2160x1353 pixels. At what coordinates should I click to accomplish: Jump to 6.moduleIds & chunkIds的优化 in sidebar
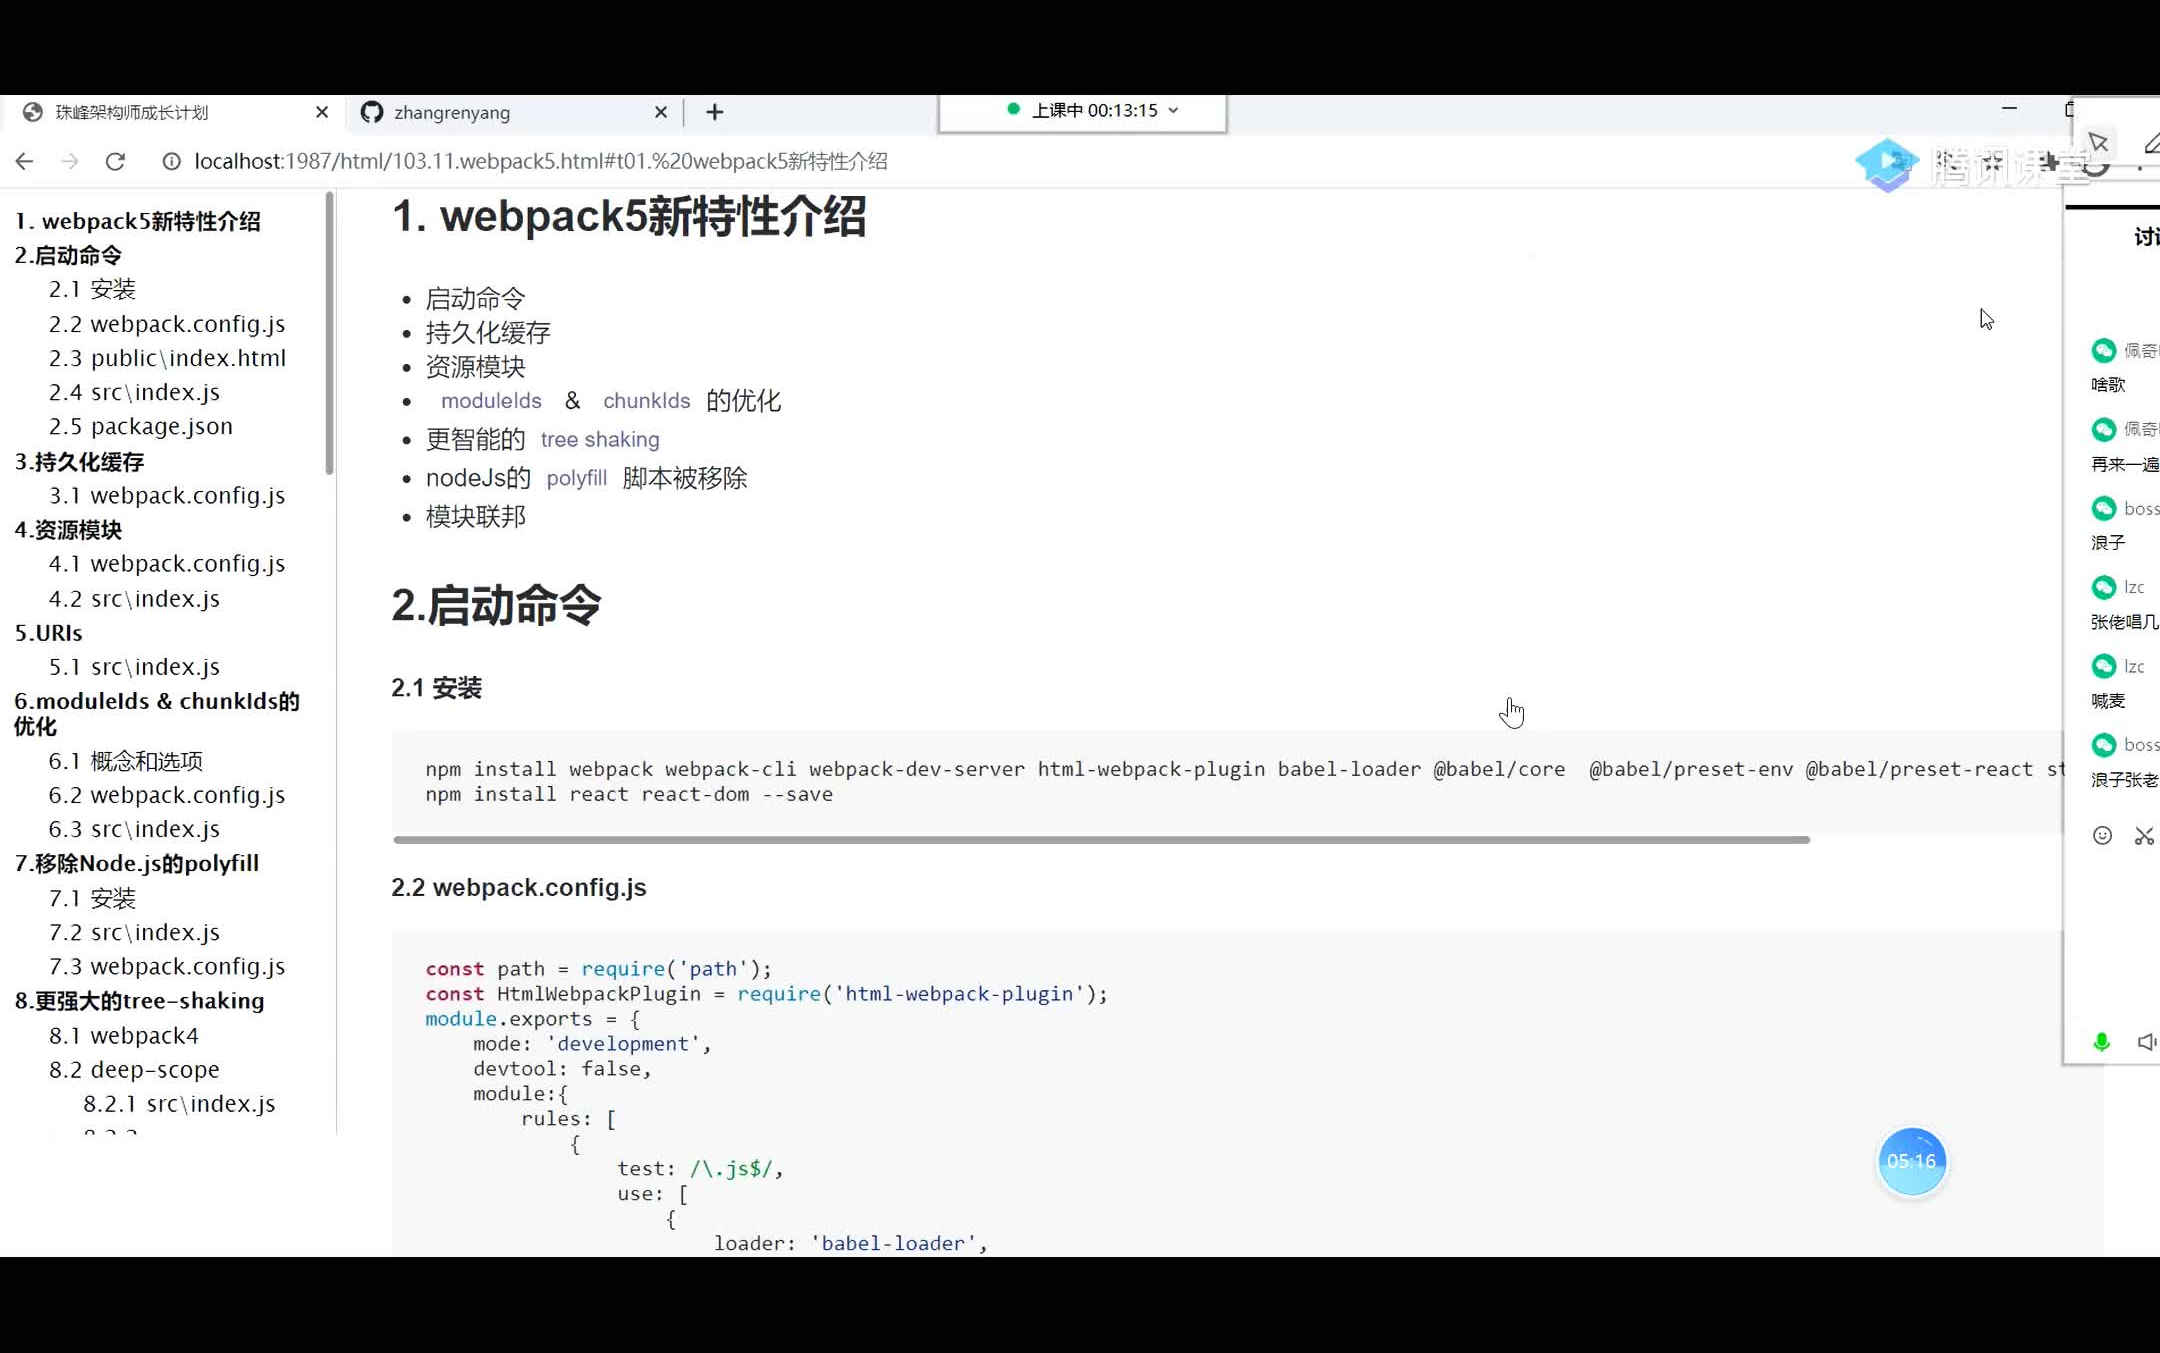(157, 713)
